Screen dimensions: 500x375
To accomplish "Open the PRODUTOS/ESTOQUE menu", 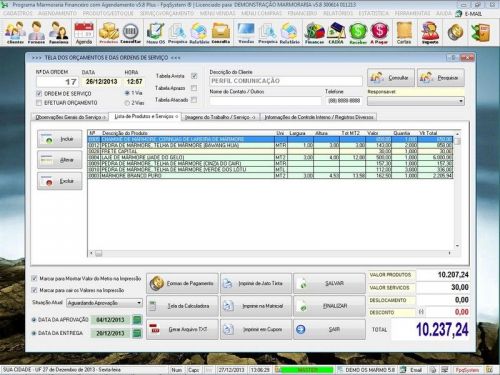I will point(108,14).
